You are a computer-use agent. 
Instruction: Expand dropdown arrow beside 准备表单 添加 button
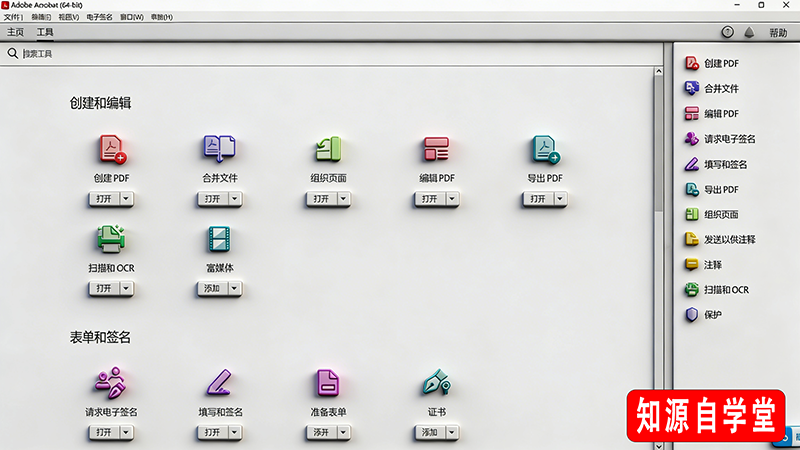point(343,432)
